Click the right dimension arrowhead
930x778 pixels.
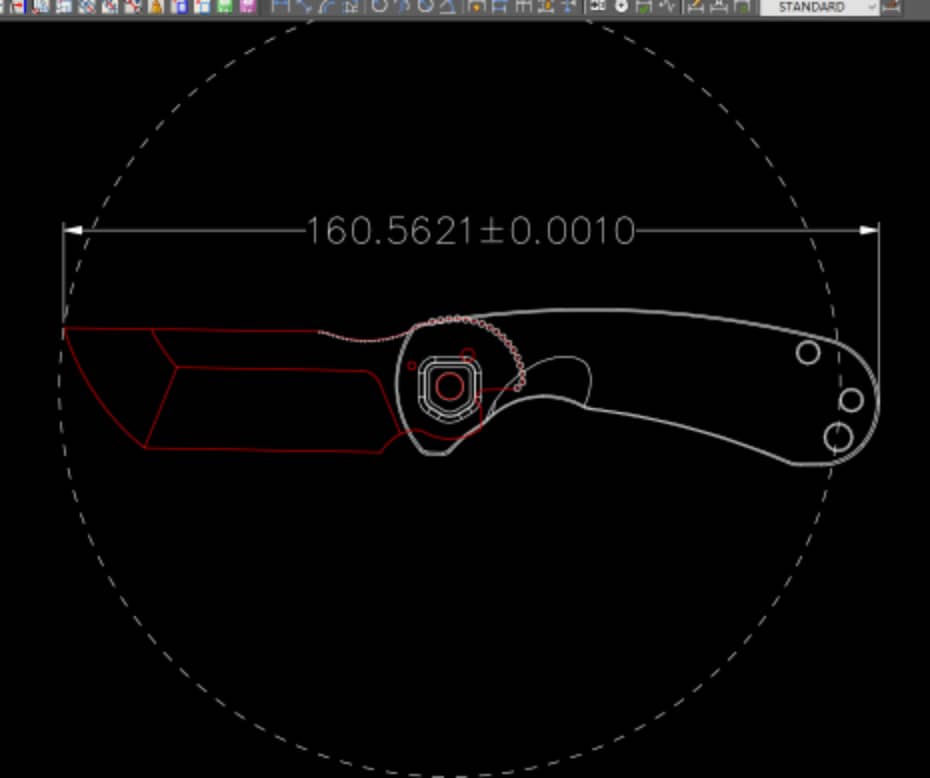click(x=869, y=230)
